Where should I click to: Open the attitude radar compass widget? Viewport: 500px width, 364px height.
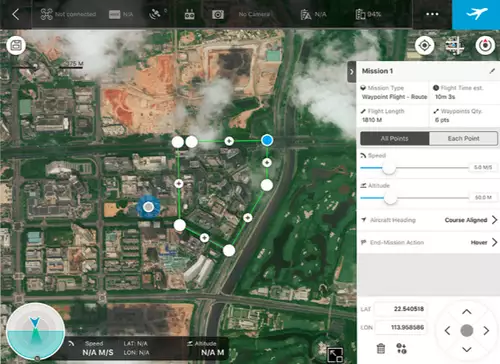(36, 331)
